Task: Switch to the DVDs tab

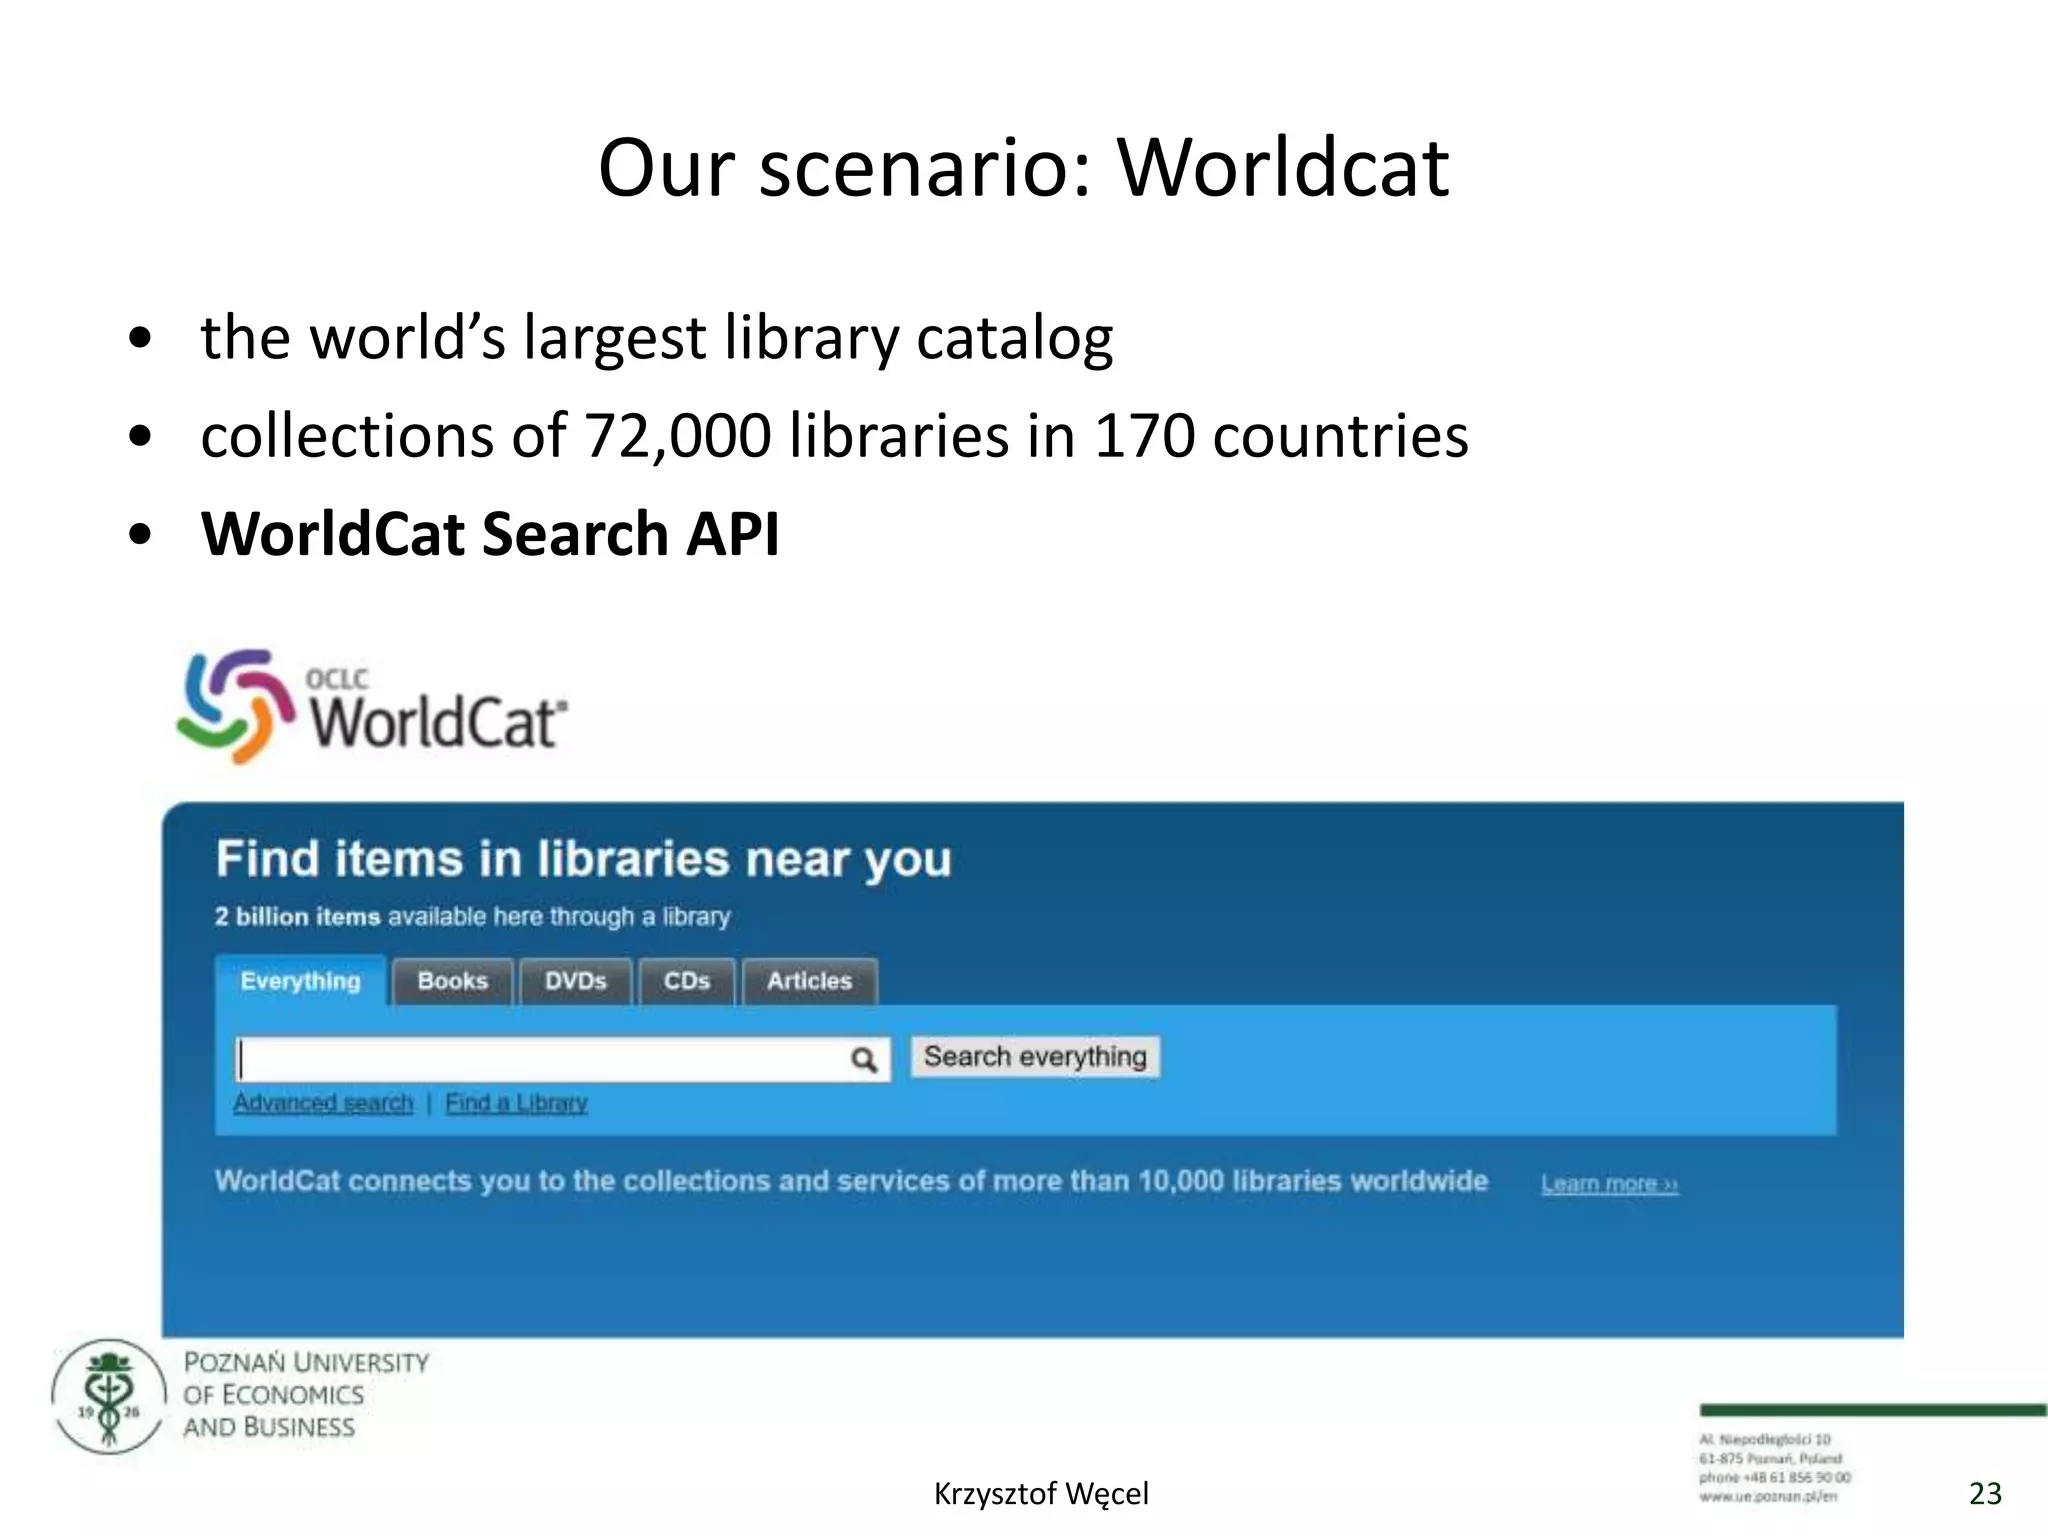Action: click(576, 981)
